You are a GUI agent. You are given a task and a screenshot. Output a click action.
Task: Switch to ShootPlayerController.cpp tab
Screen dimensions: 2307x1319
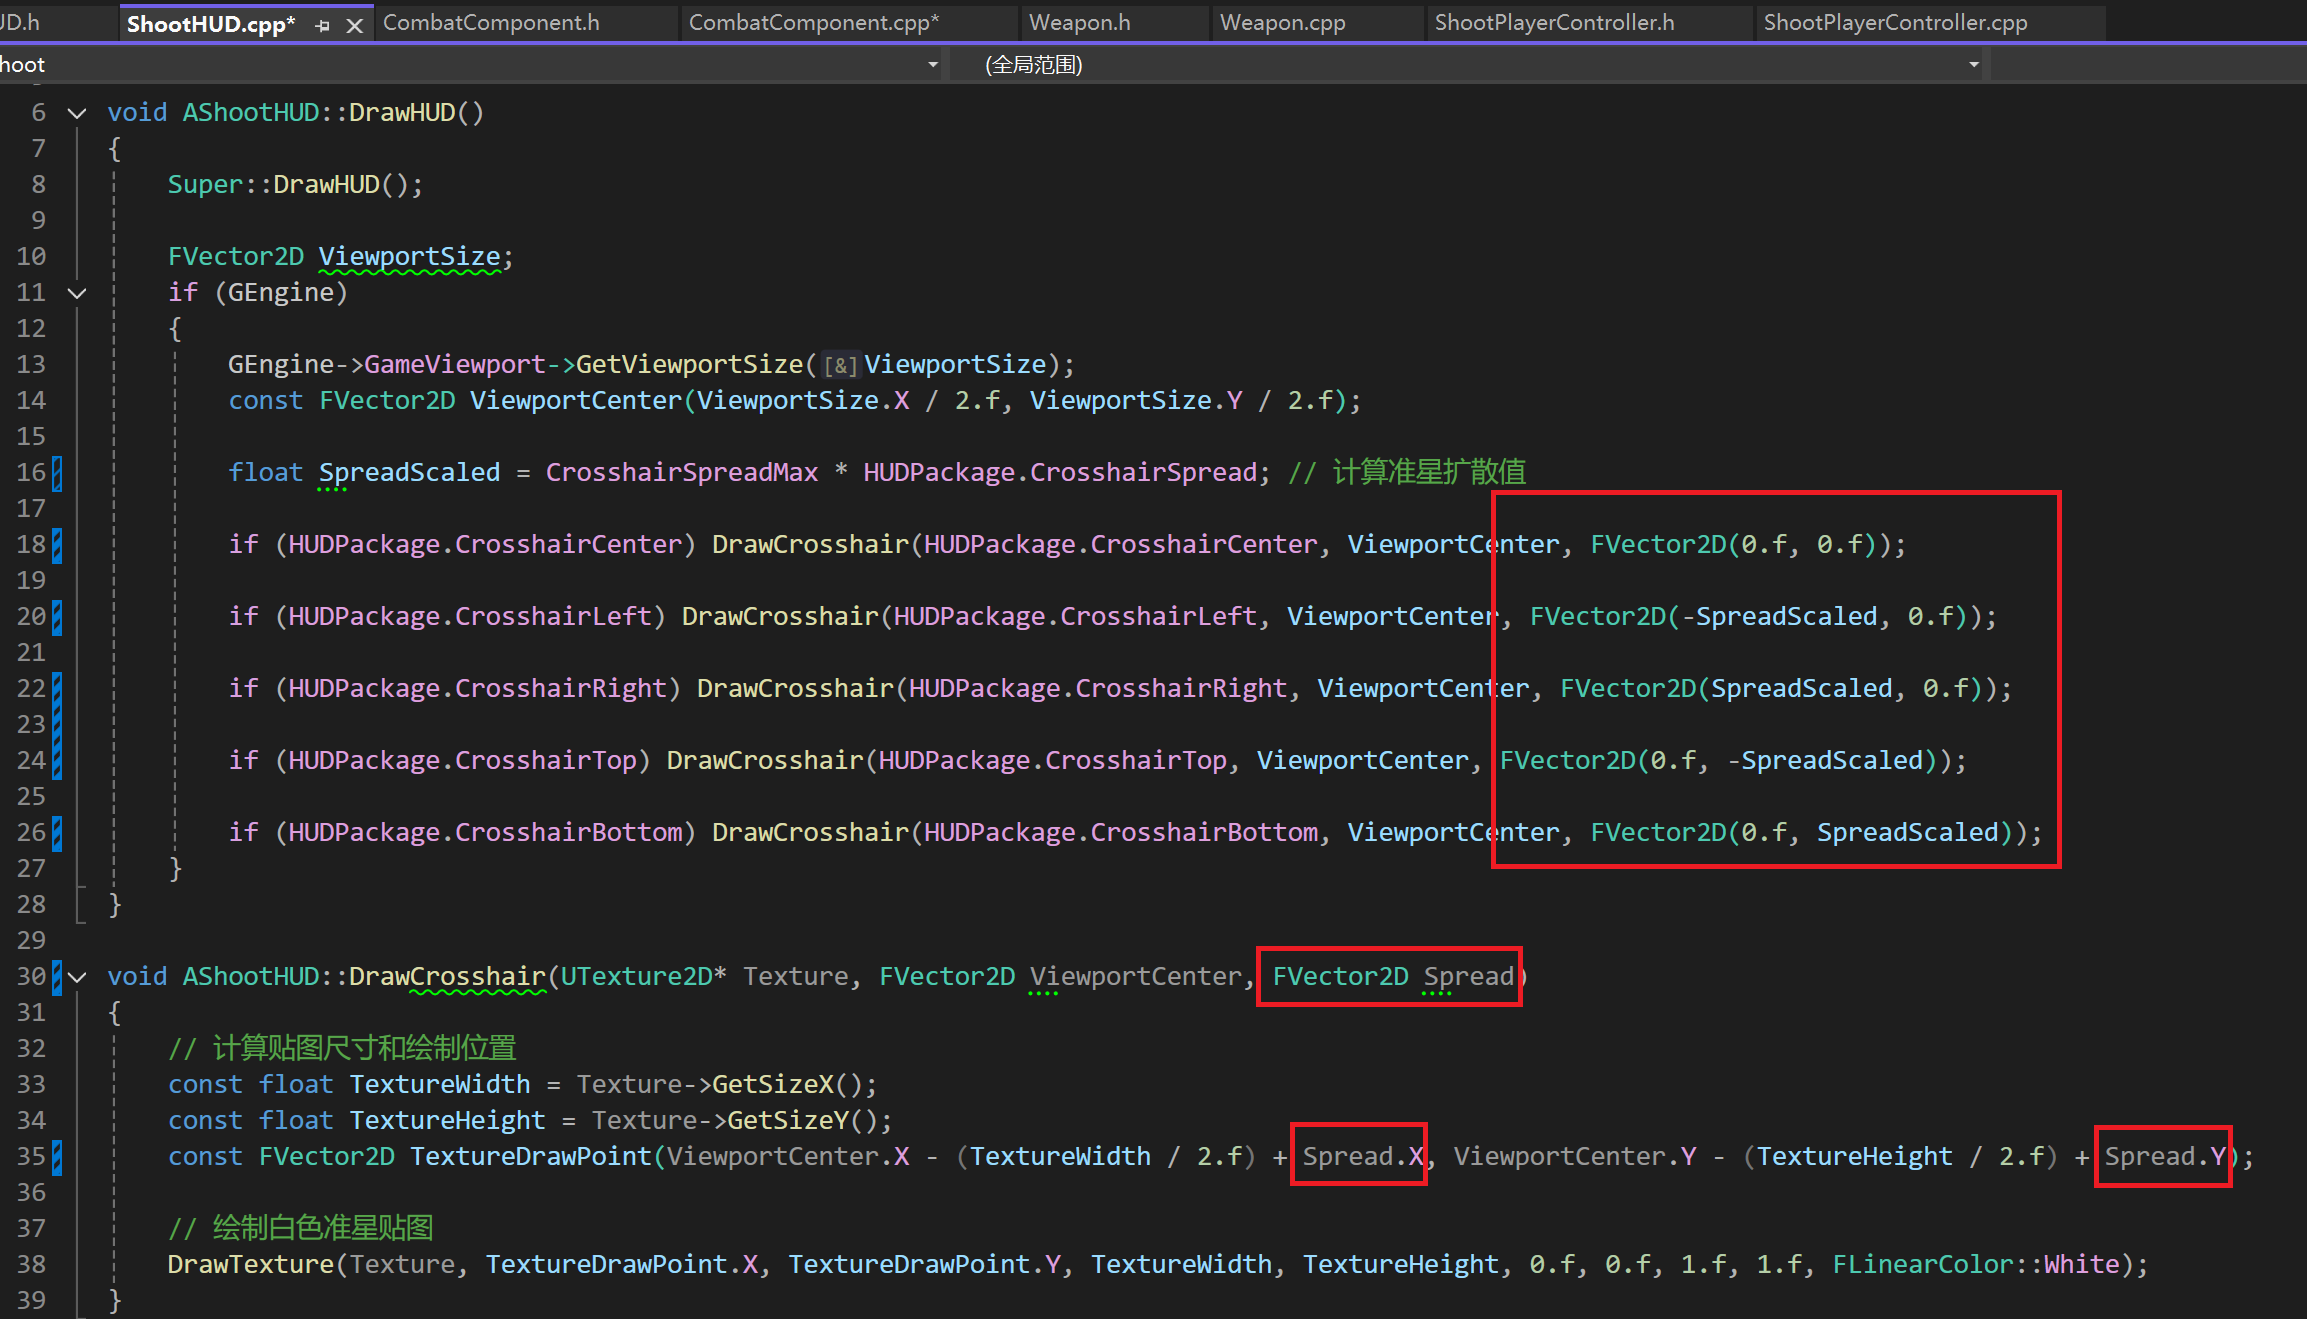[x=1895, y=23]
